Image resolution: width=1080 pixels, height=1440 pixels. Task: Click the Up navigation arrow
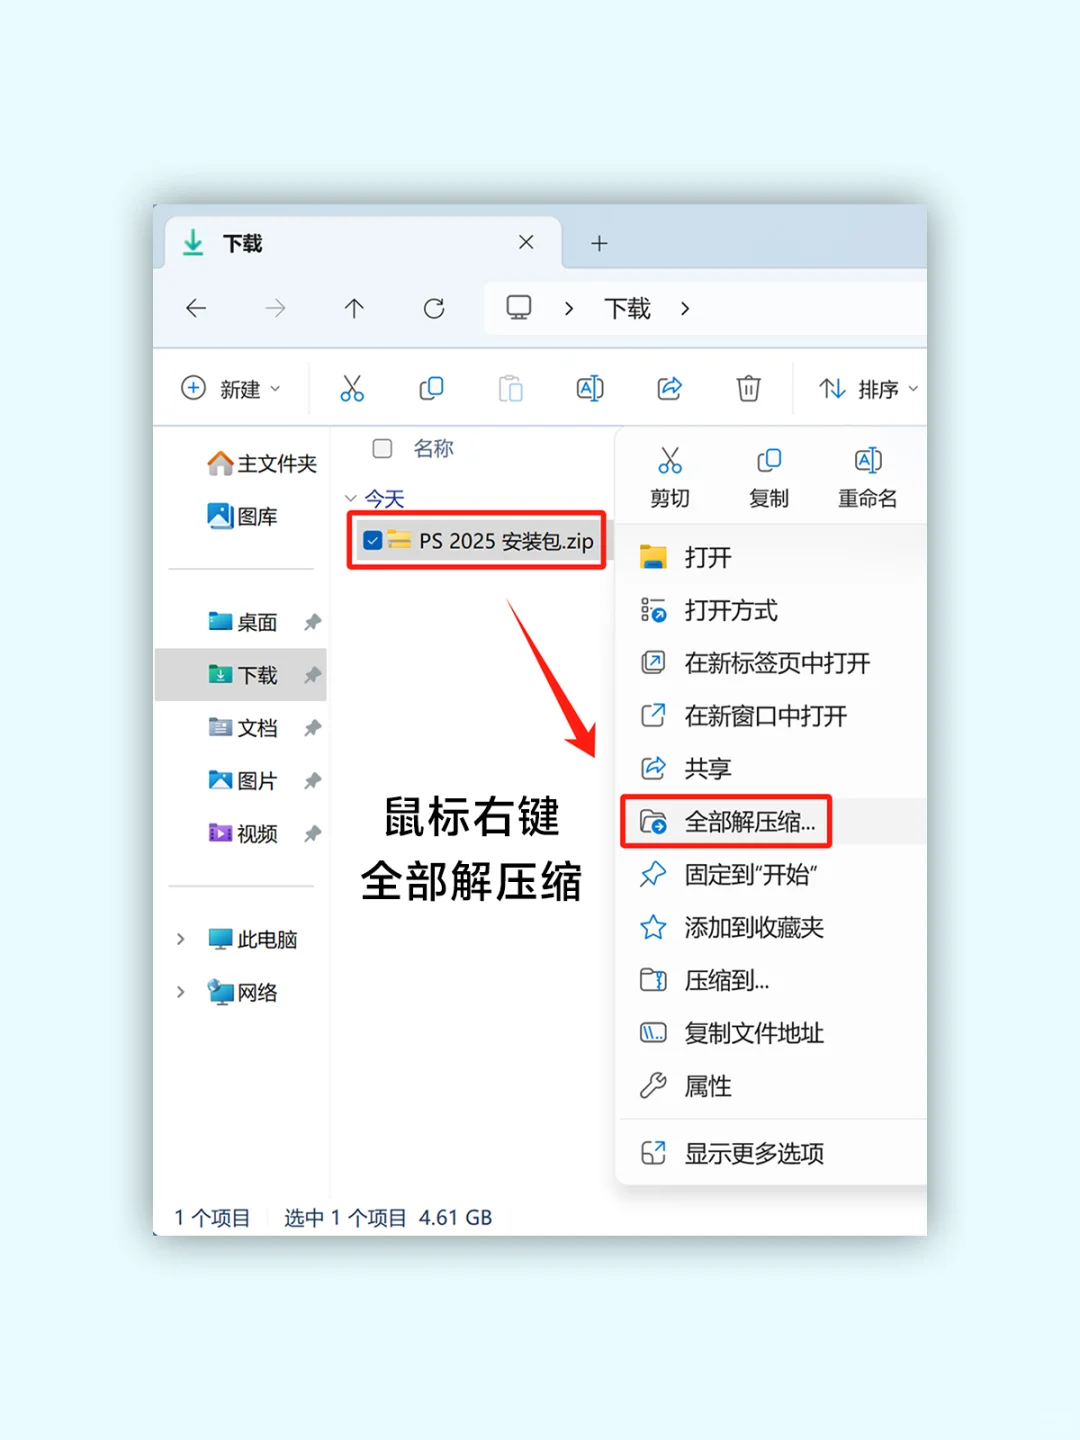tap(354, 309)
